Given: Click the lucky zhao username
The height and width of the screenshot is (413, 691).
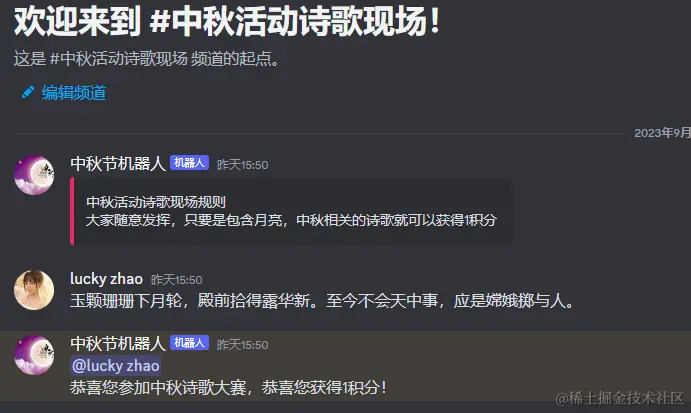Looking at the screenshot, I should pyautogui.click(x=106, y=279).
